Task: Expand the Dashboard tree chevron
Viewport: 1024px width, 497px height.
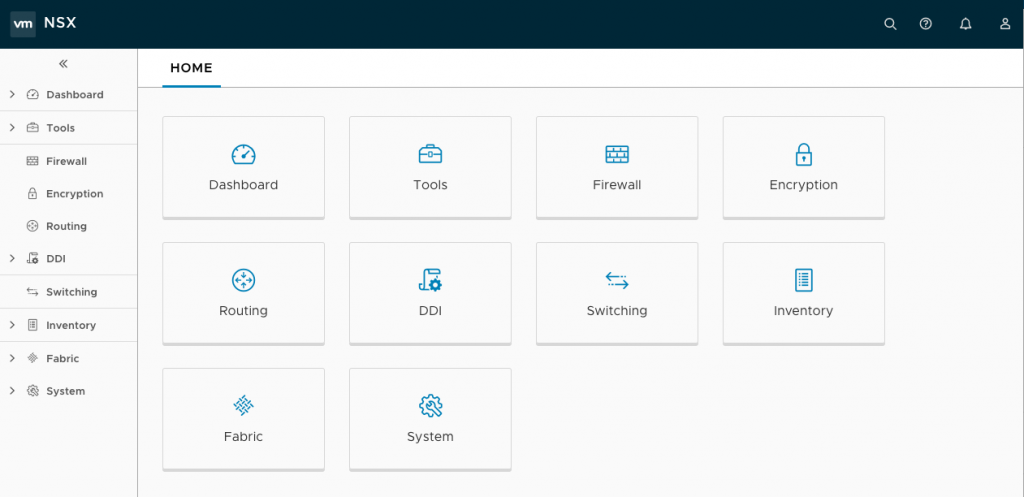Action: coord(12,95)
